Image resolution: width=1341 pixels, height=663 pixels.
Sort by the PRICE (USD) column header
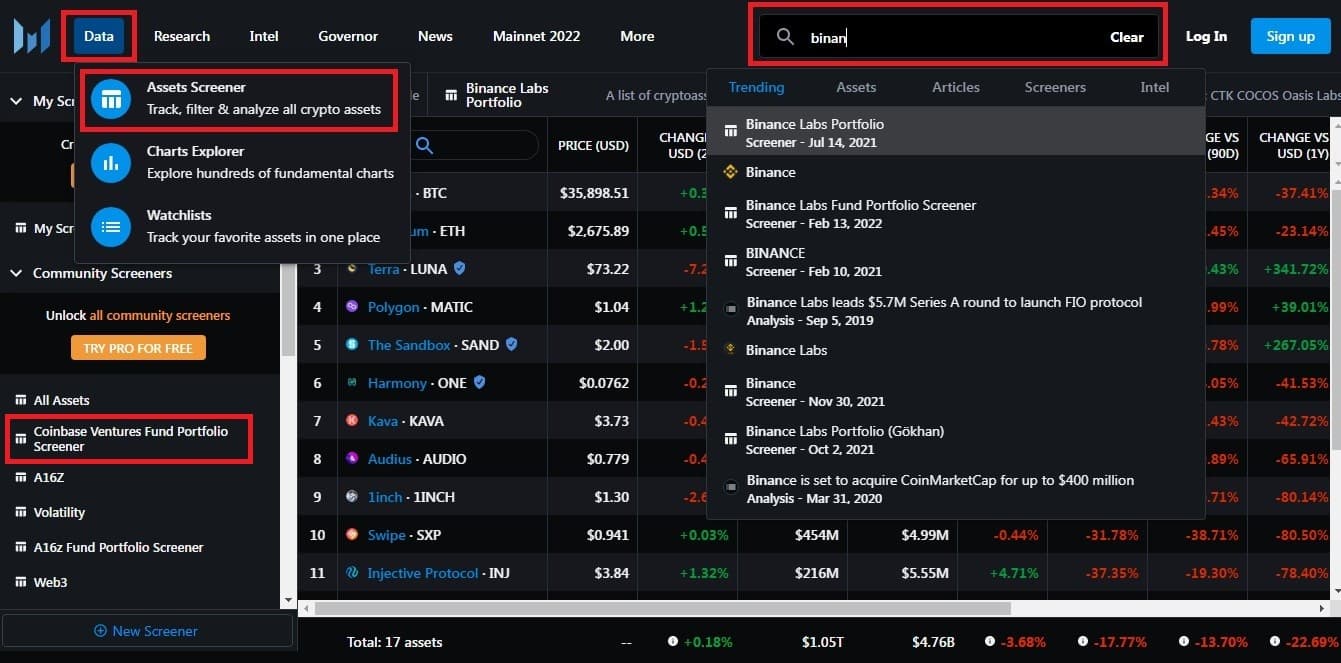coord(593,146)
